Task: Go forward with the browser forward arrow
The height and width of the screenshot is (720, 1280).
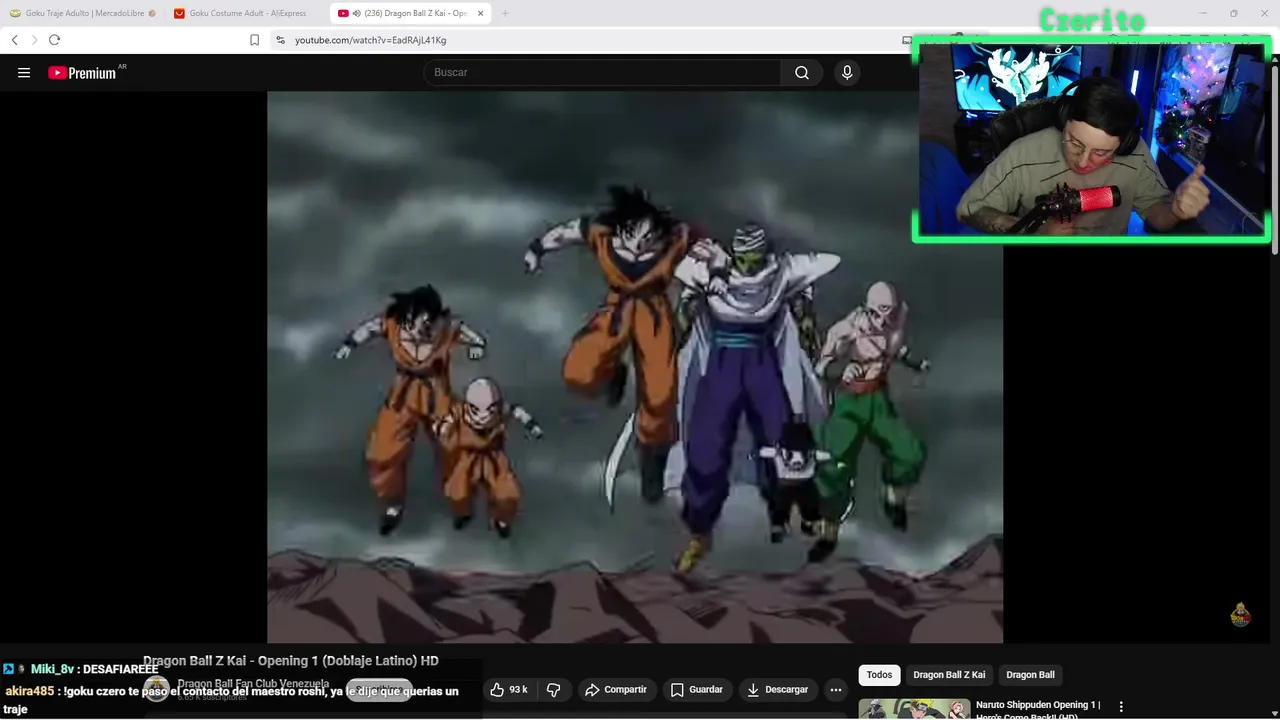Action: coord(34,40)
